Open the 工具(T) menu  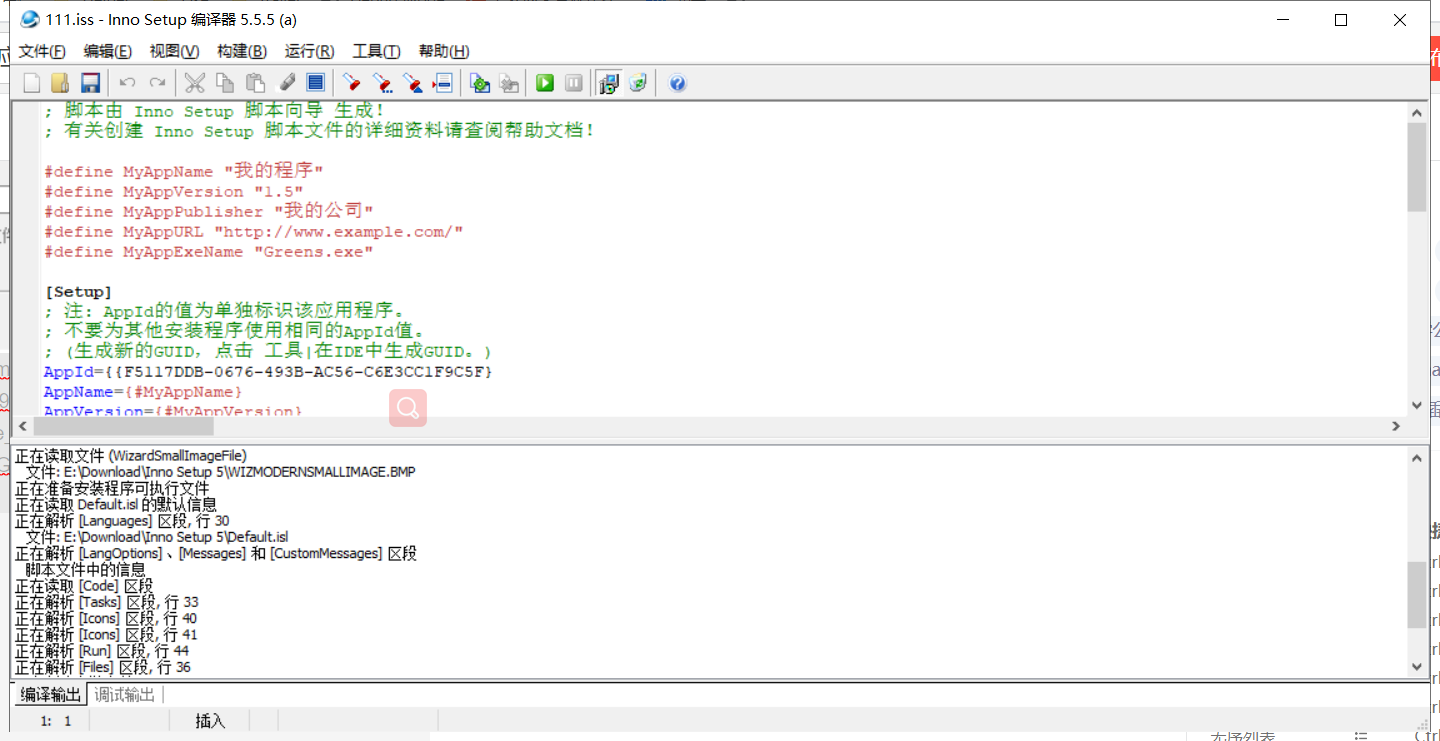click(376, 52)
